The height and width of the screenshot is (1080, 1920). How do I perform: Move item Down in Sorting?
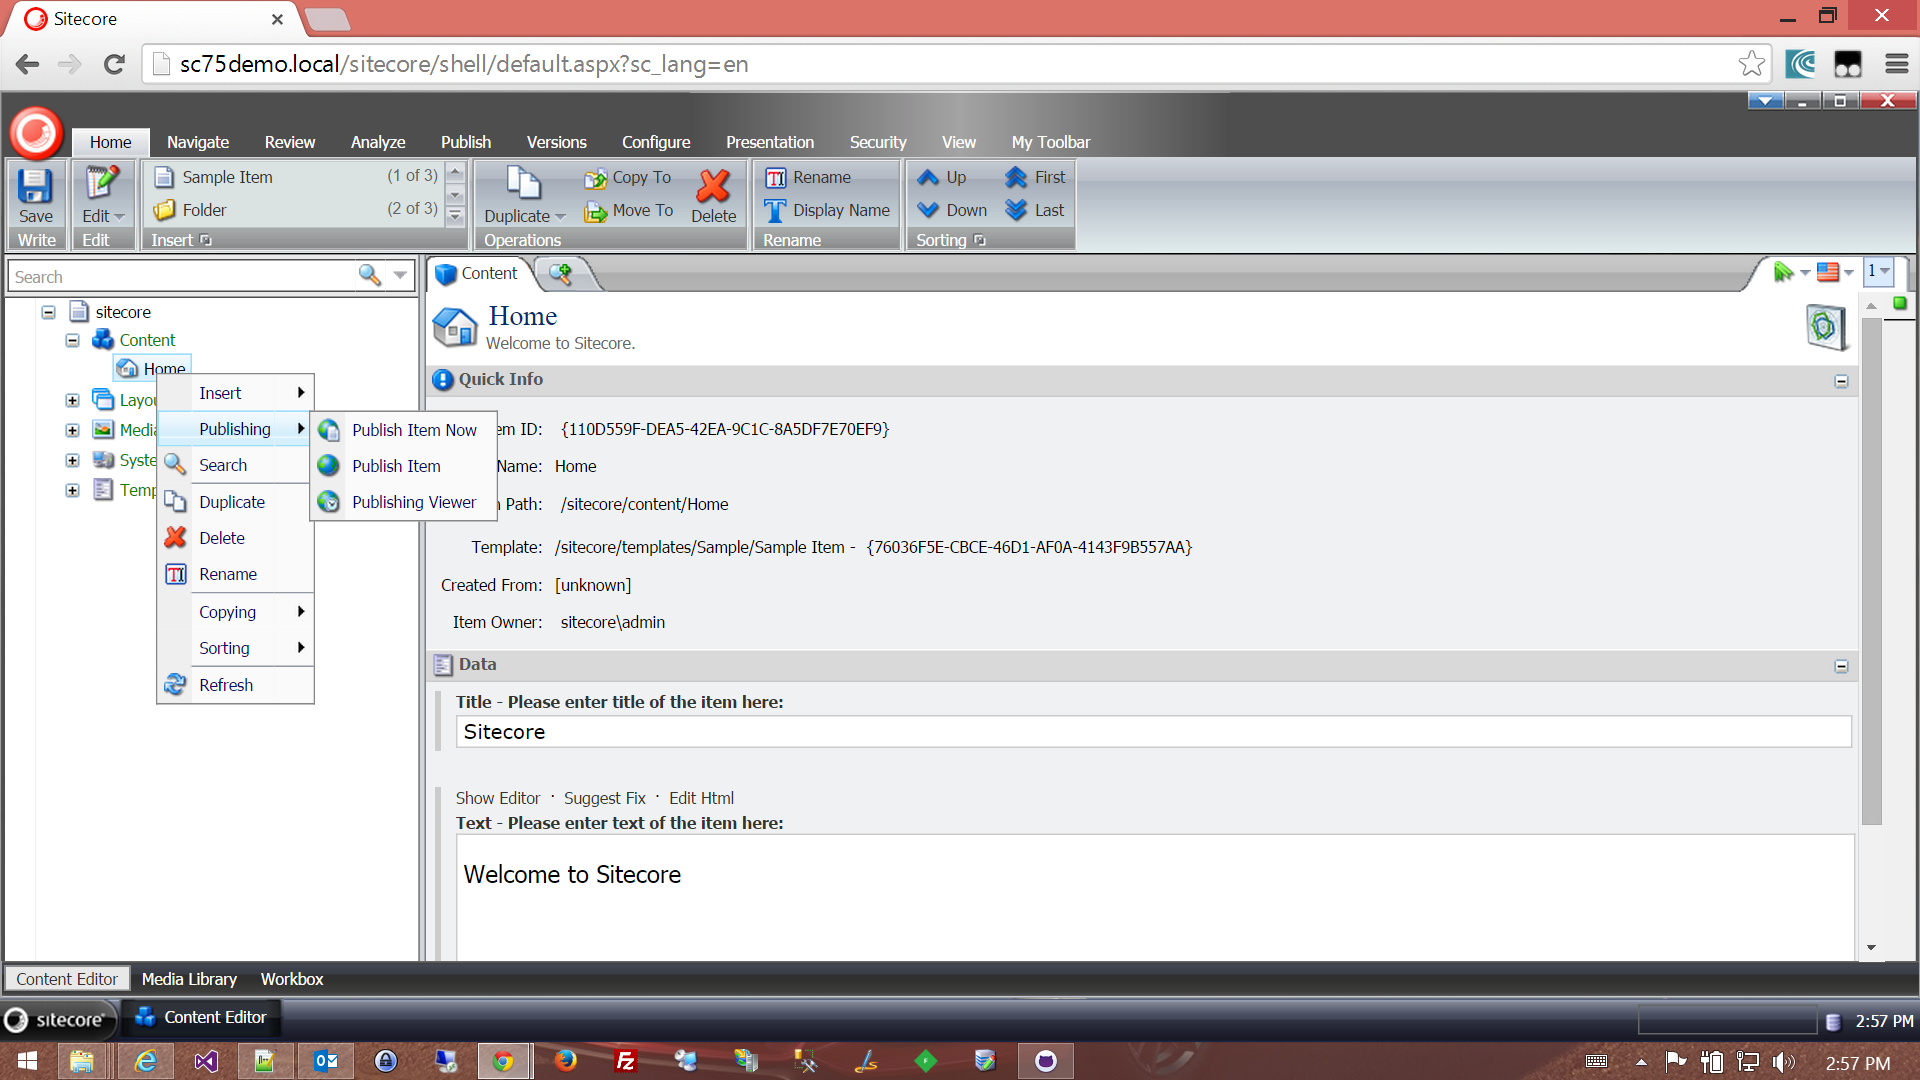pyautogui.click(x=952, y=210)
